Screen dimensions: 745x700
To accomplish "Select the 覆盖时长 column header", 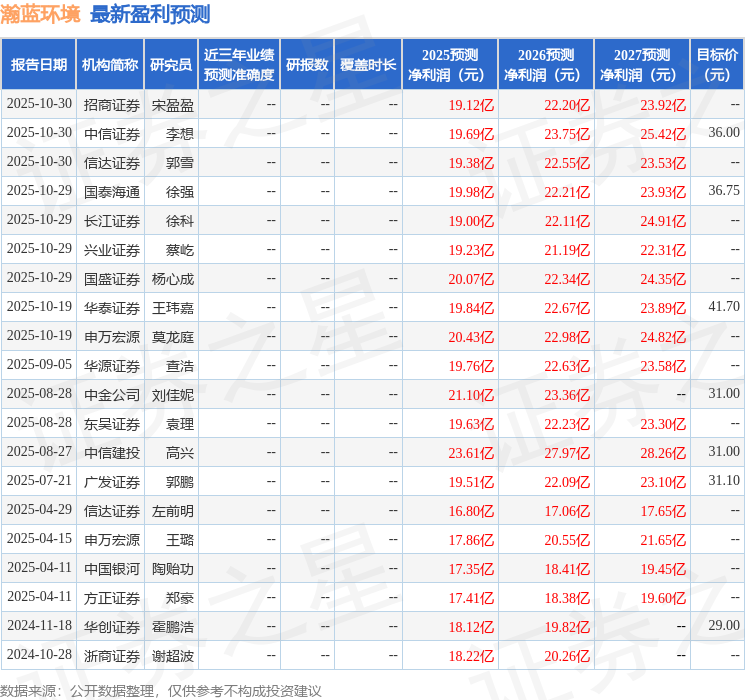I will tap(368, 65).
